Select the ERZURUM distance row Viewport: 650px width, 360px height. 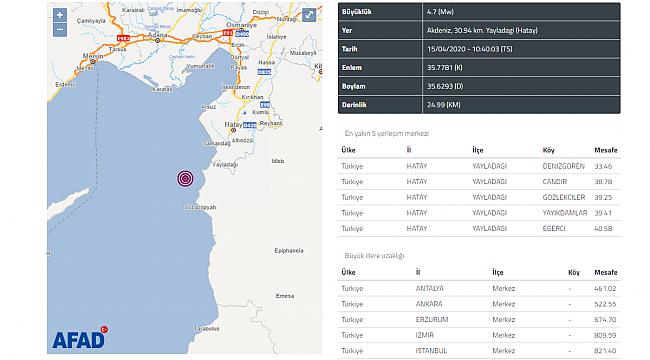(479, 320)
